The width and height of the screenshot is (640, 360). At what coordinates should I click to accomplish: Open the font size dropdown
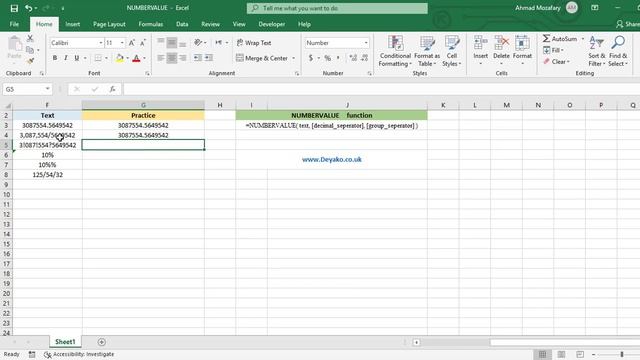pyautogui.click(x=122, y=43)
